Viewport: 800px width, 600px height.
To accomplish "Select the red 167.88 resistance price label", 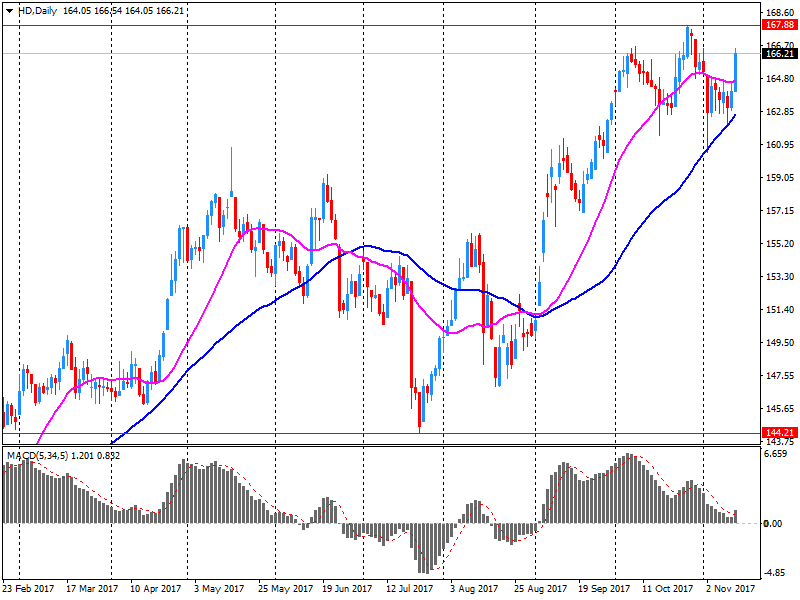I will (x=780, y=25).
